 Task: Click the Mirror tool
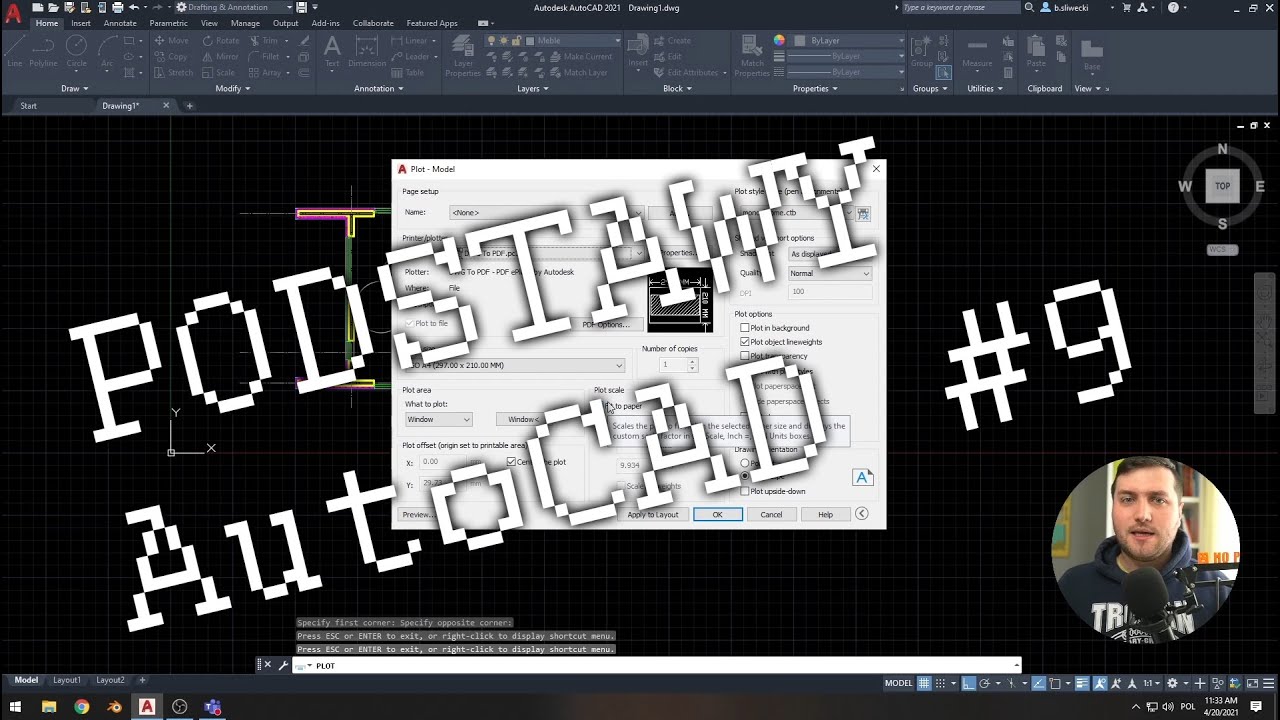coord(221,57)
